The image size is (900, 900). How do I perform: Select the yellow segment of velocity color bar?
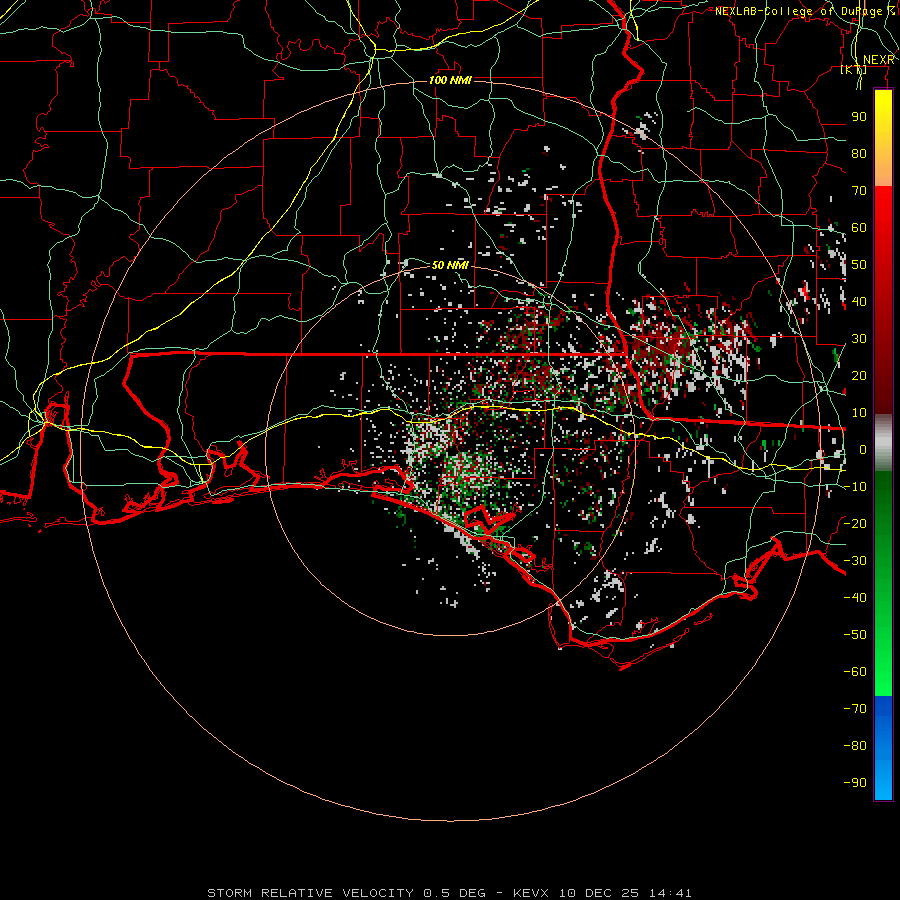click(x=883, y=138)
